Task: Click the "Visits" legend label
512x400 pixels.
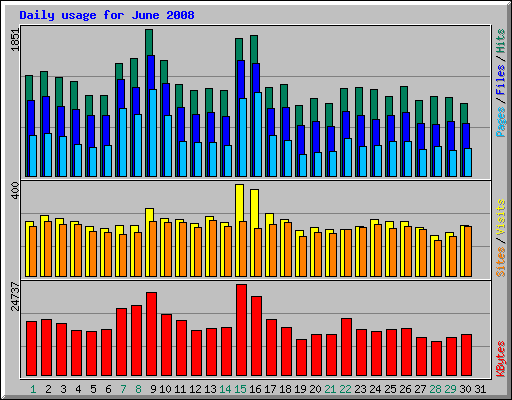Action: (500, 218)
